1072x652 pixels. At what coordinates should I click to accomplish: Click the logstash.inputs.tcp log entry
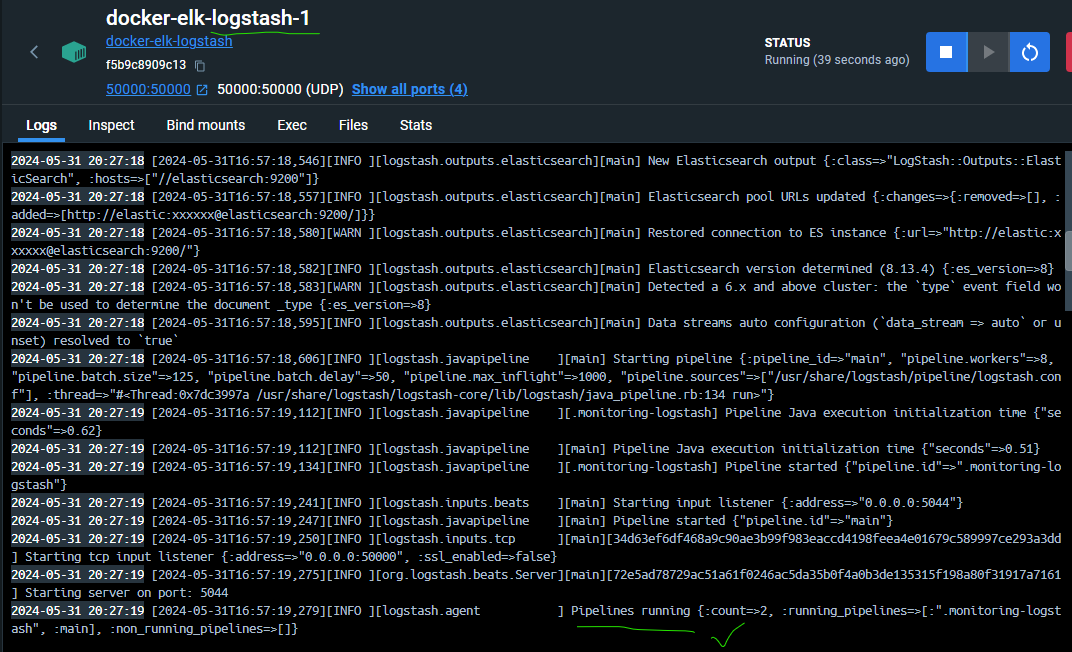(x=536, y=548)
